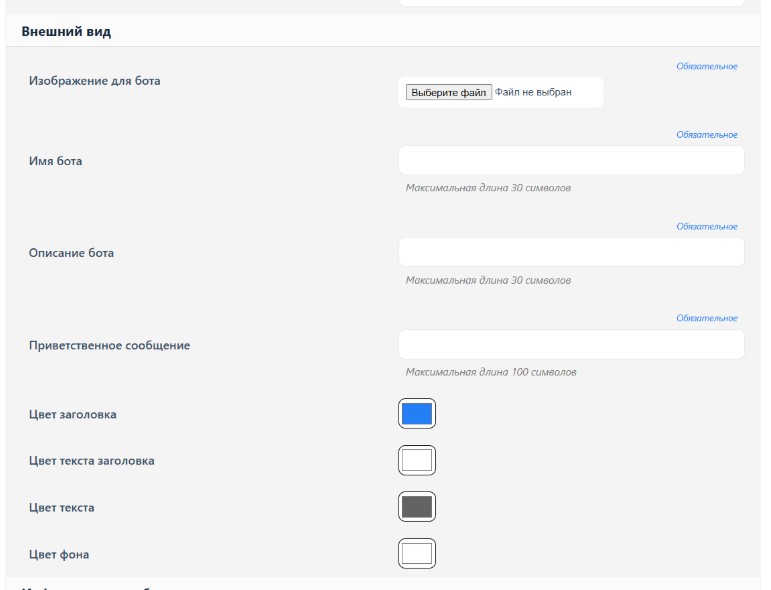Click the Приветственное сообщение label

tap(109, 345)
